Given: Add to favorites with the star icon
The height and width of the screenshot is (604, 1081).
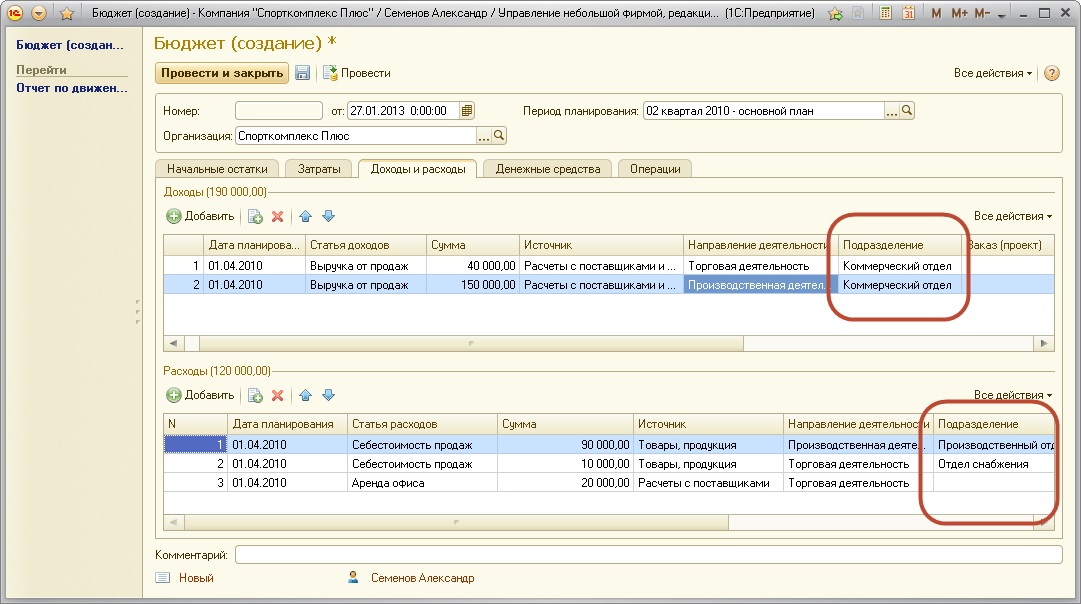Looking at the screenshot, I should pyautogui.click(x=67, y=14).
